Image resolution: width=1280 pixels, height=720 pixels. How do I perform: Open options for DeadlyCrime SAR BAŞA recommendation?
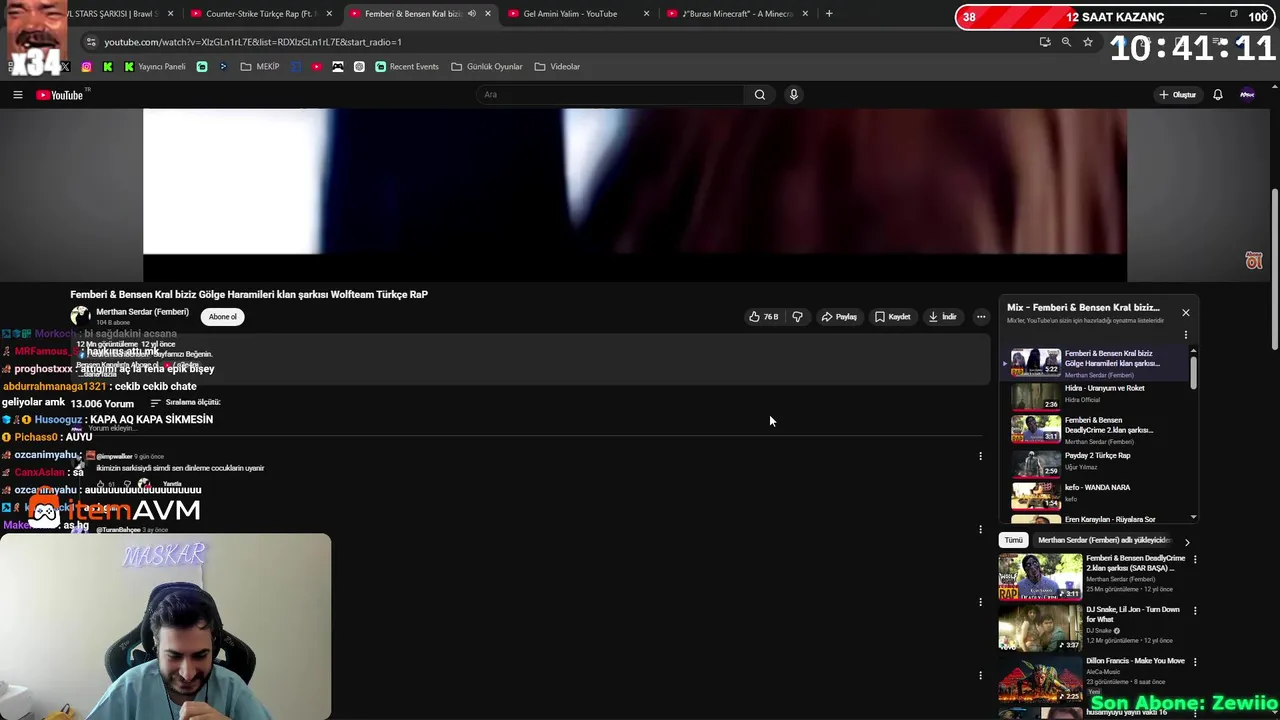click(1195, 560)
